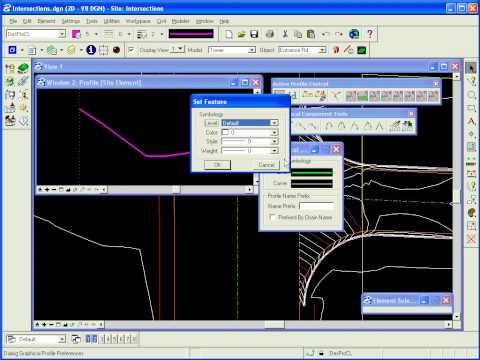480x360 pixels.
Task: Click the color swatch in Set Feature Color field
Action: pos(225,132)
